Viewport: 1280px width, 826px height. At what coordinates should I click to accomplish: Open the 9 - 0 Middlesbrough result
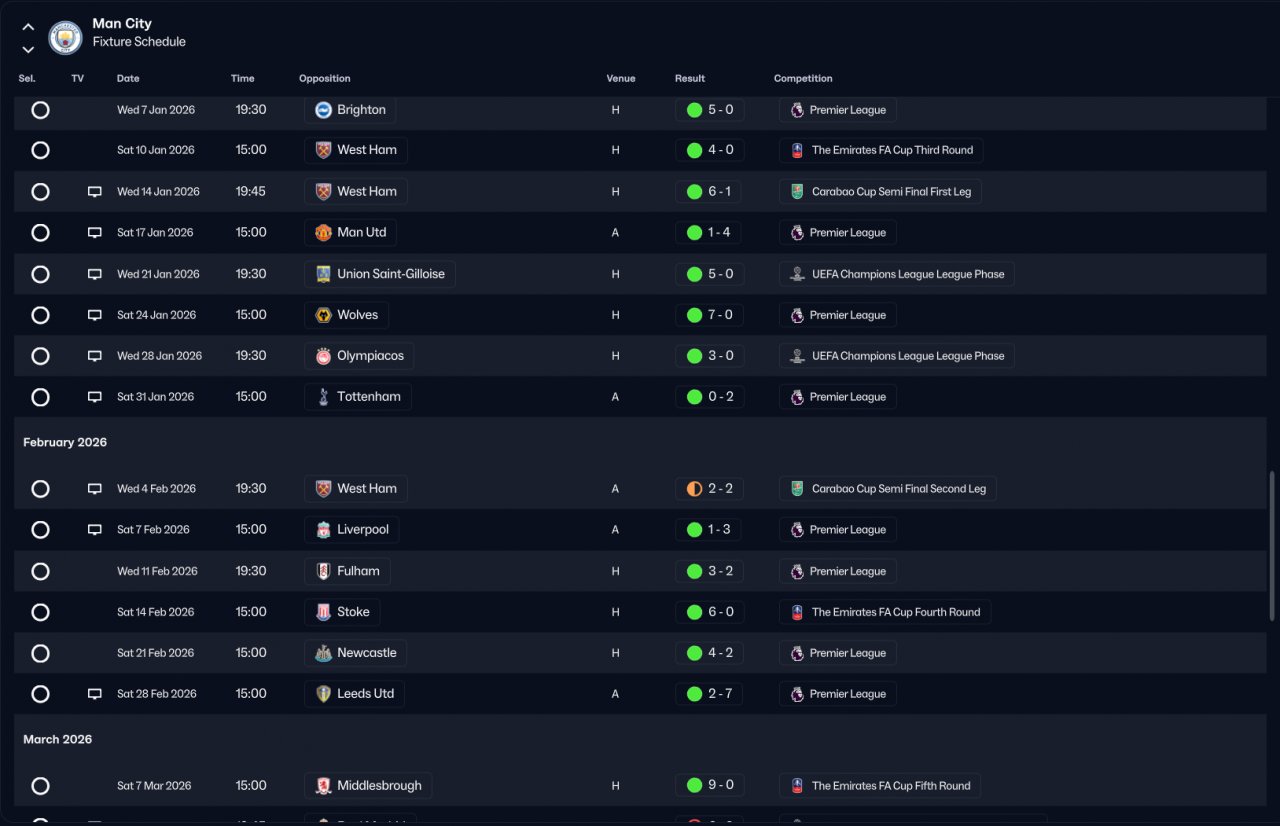[709, 786]
